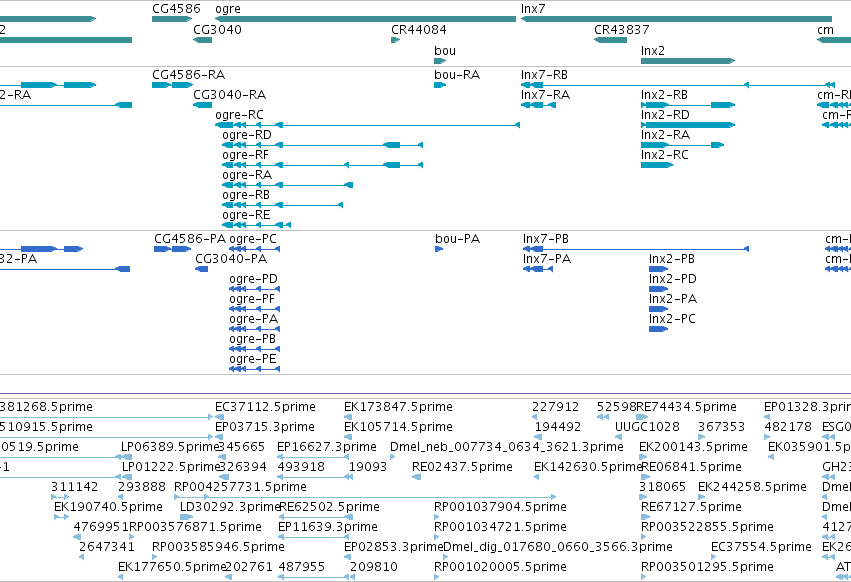Screen dimensions: 851x582
Task: Click the ogre-RB transcript label
Action: coord(246,195)
